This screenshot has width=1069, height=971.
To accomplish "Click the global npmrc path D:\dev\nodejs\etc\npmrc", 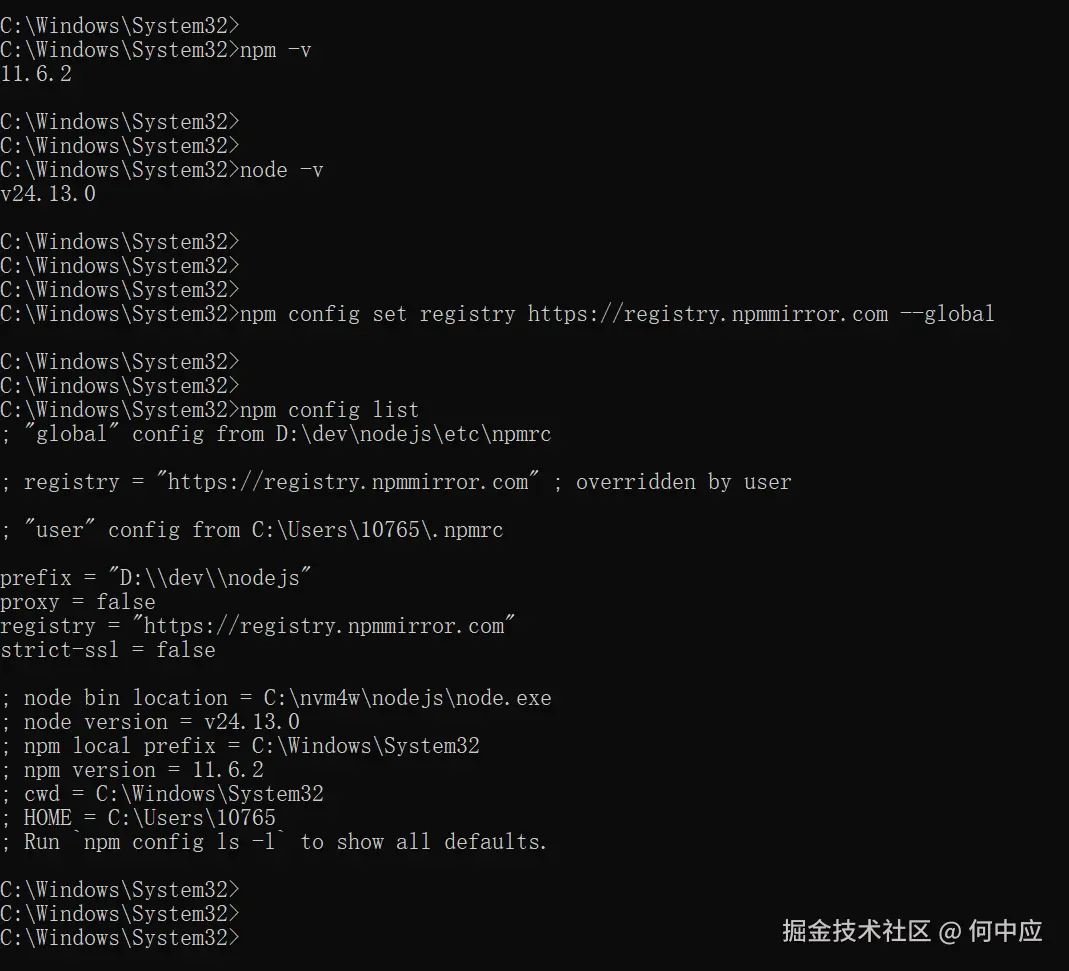I will click(413, 434).
